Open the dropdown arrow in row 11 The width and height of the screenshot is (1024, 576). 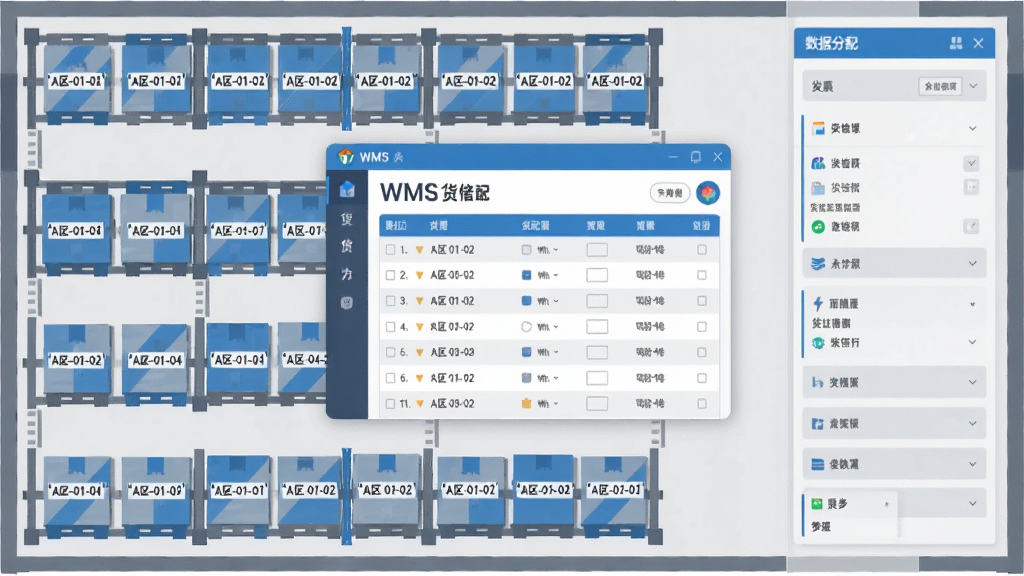tap(556, 404)
